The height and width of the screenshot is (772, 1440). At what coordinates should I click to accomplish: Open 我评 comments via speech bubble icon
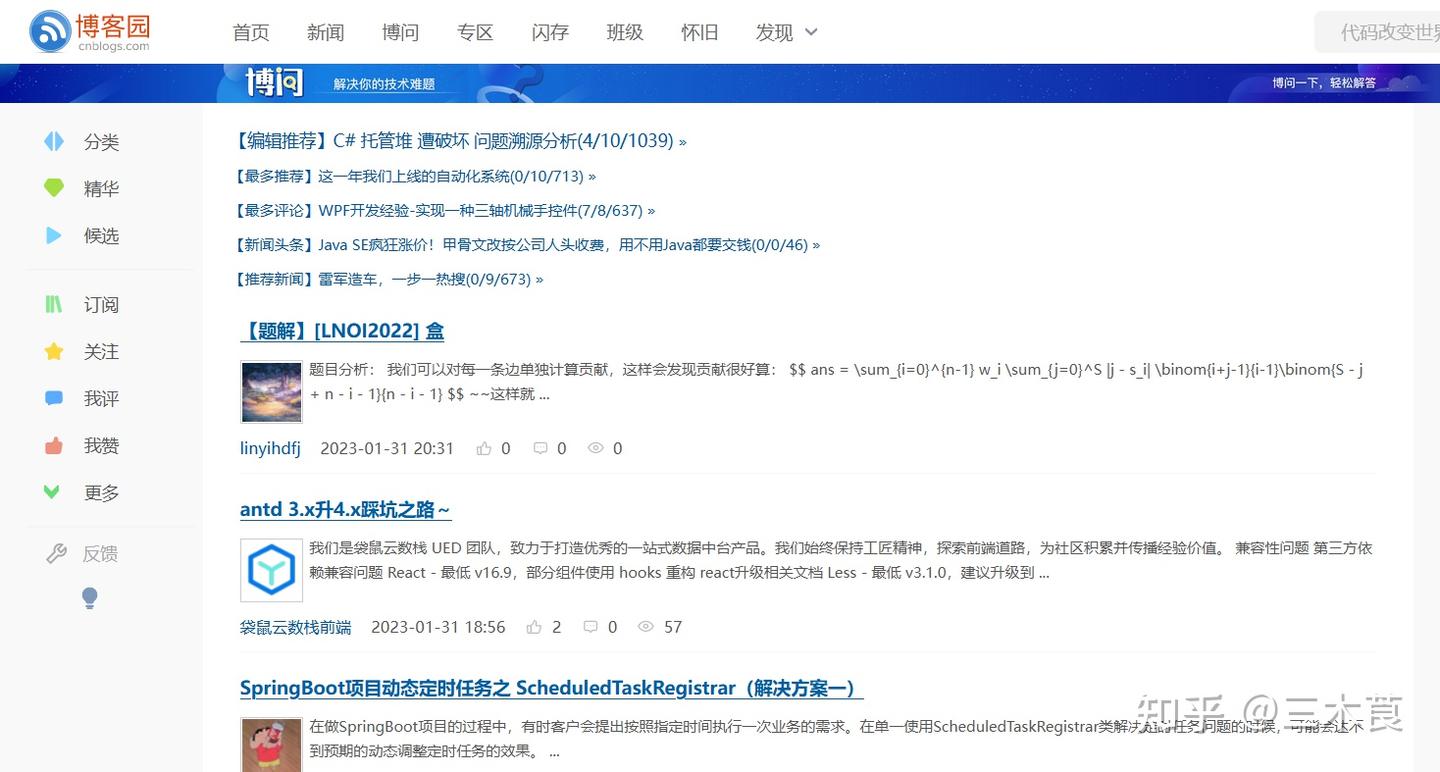point(54,398)
